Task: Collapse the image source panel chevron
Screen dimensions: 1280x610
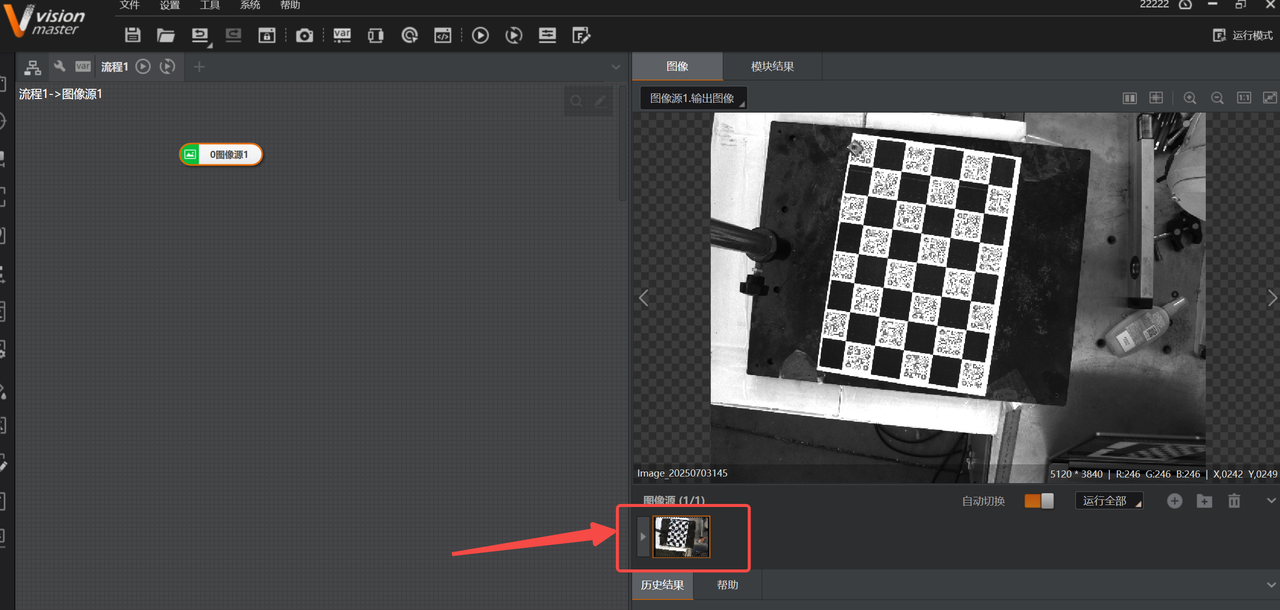Action: [x=1271, y=501]
